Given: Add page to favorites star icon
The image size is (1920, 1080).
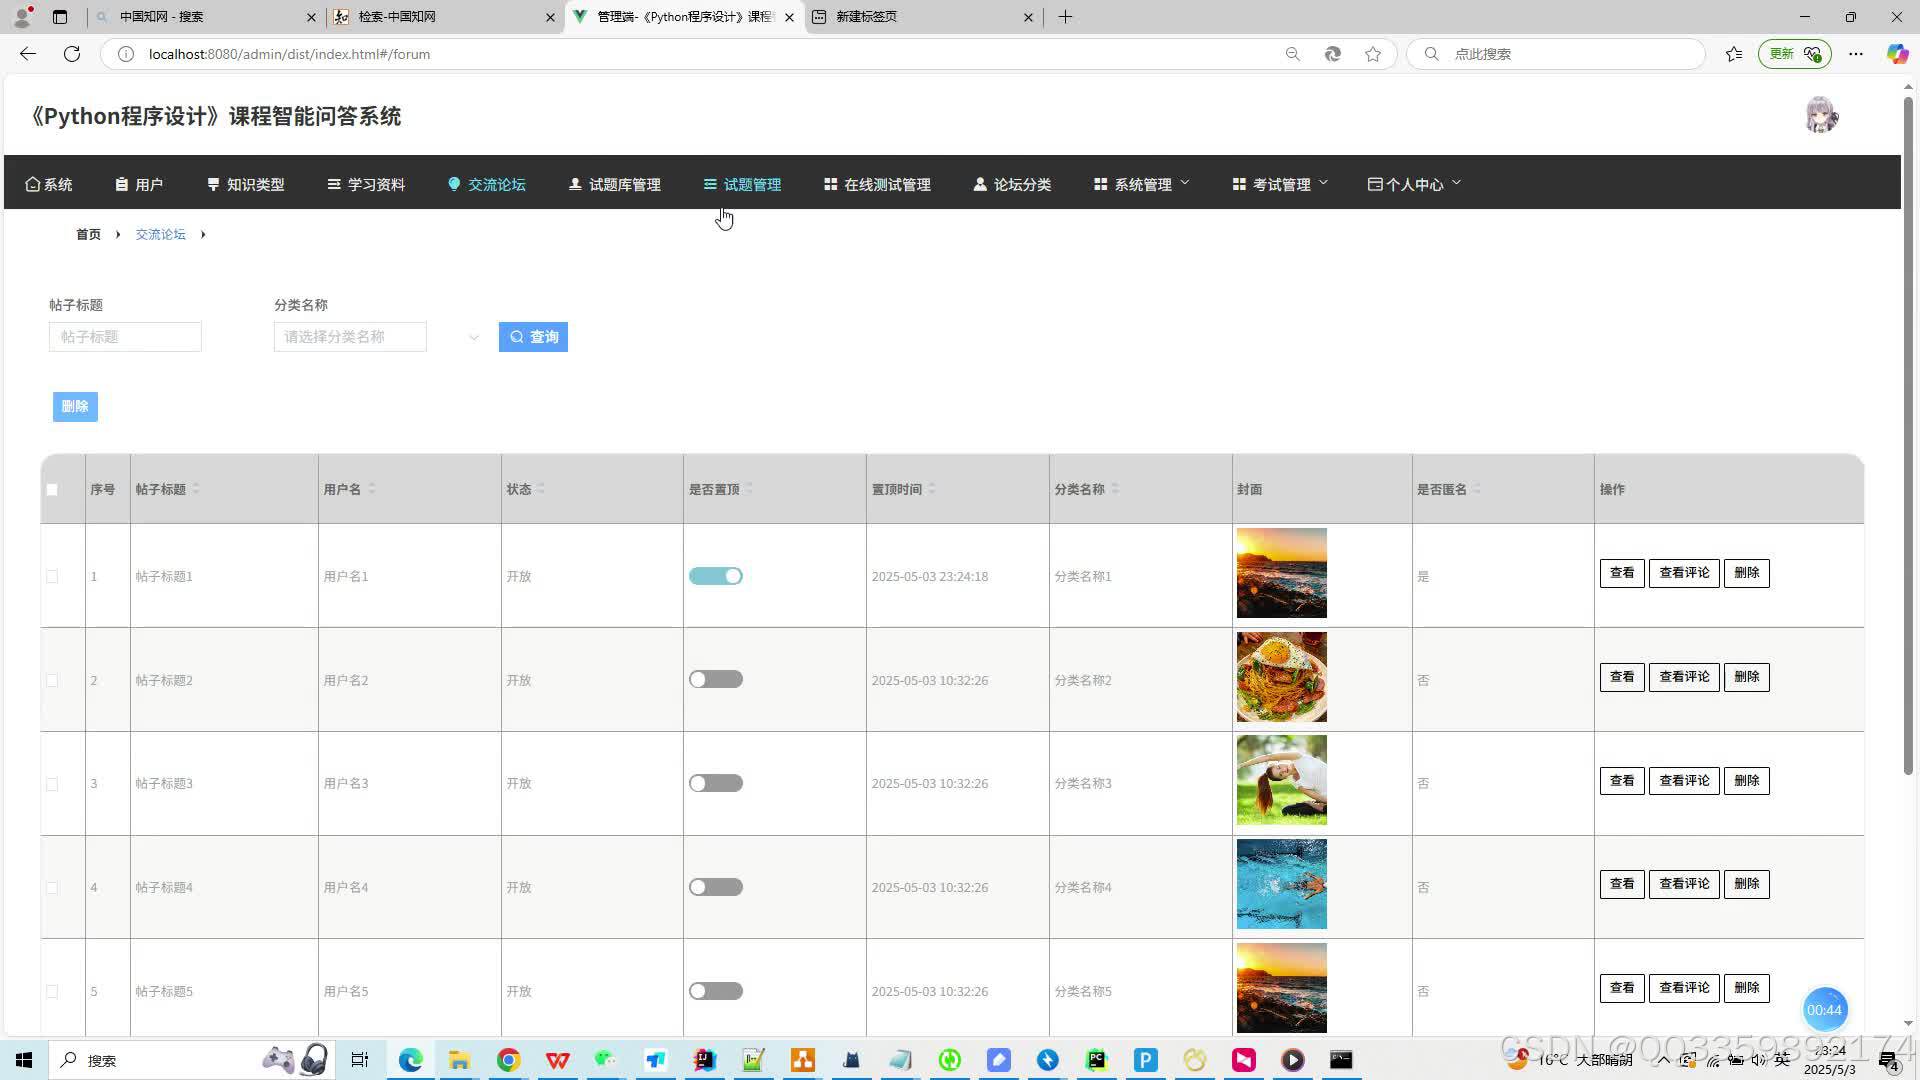Looking at the screenshot, I should click(x=1373, y=54).
